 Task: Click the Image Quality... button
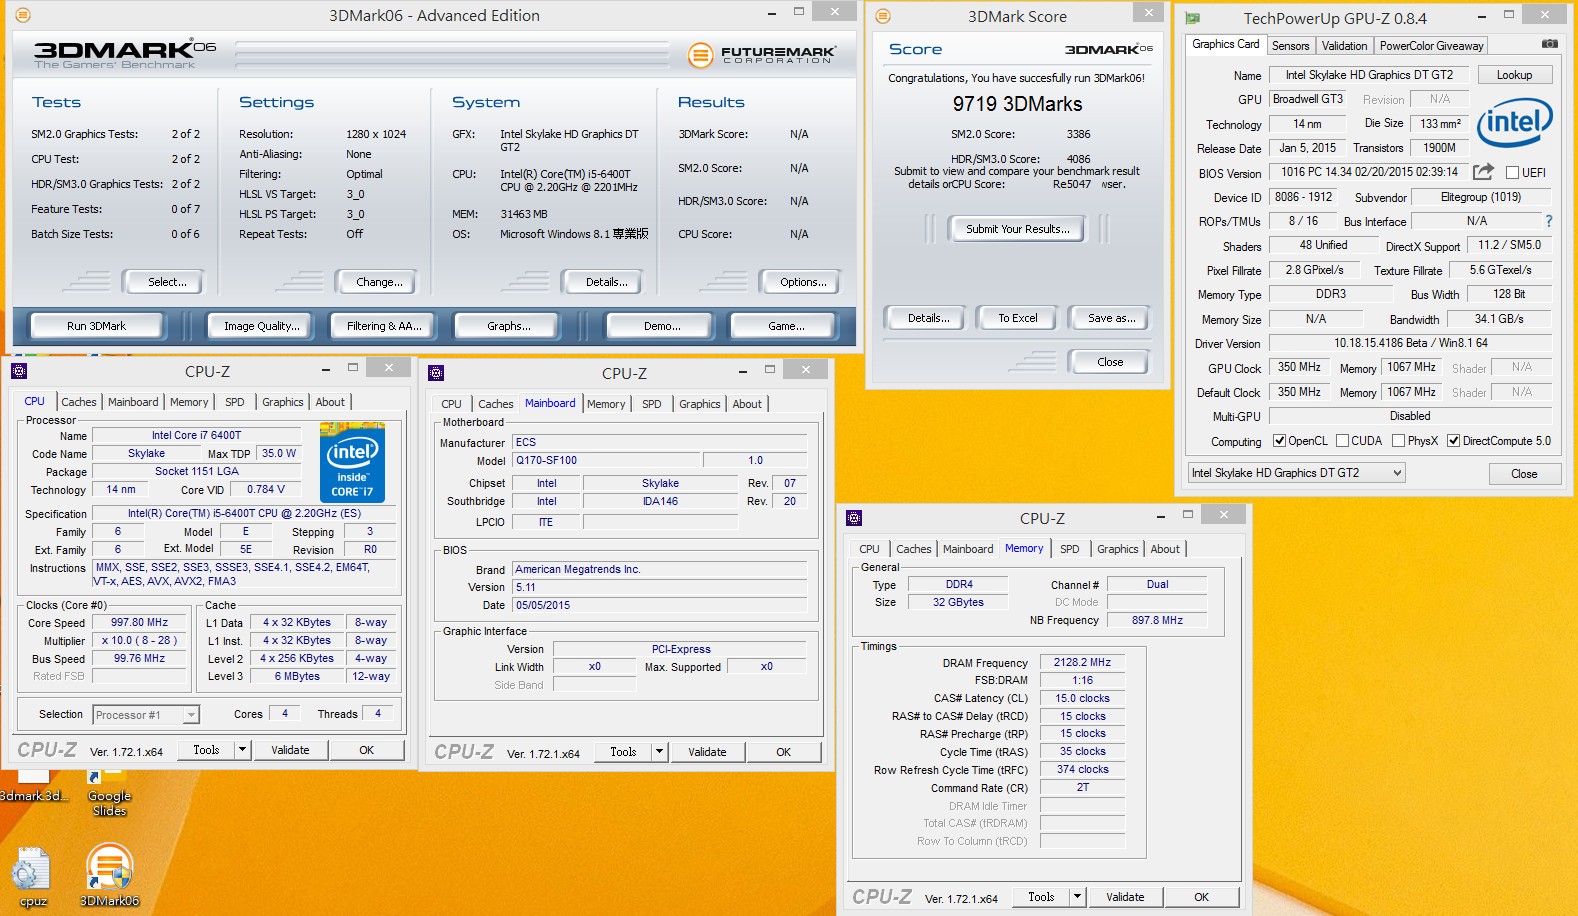pyautogui.click(x=261, y=326)
